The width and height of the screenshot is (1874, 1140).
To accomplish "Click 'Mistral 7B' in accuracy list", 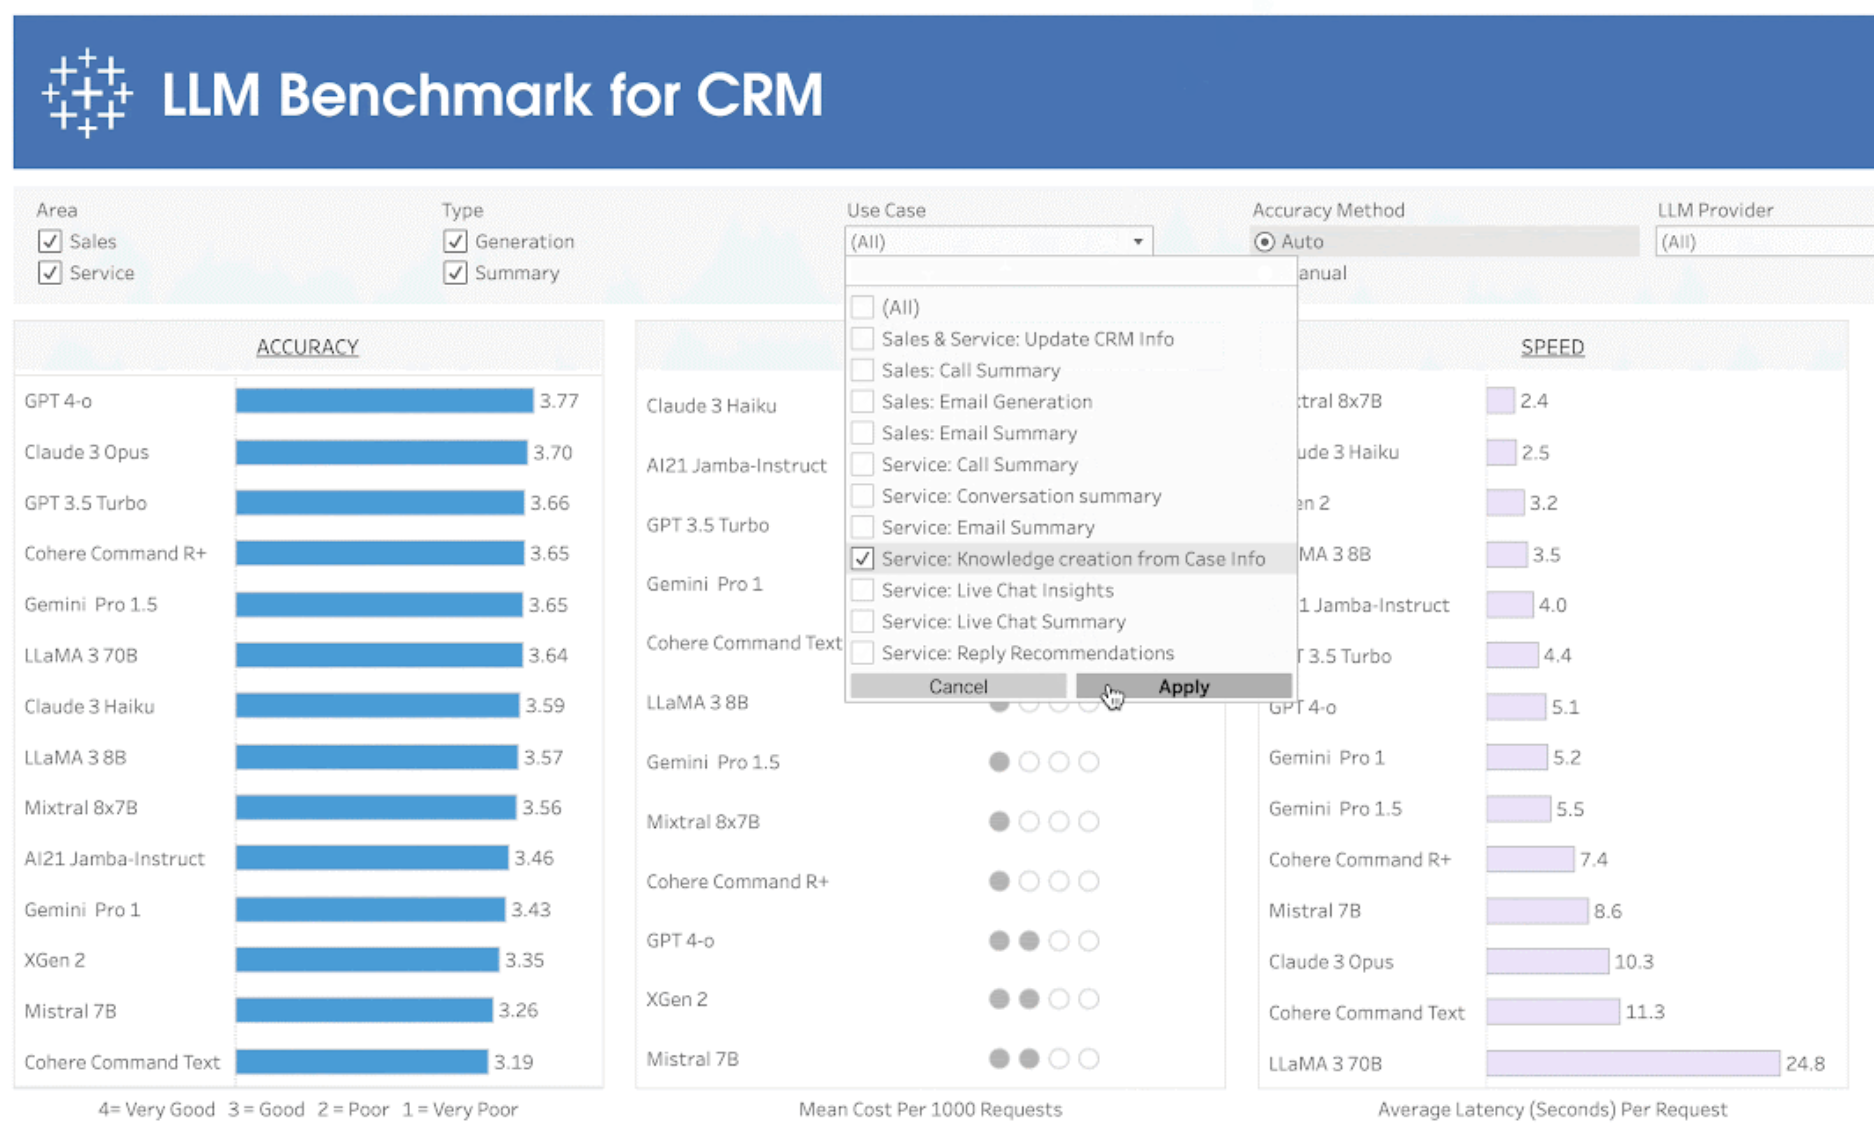I will click(70, 1011).
